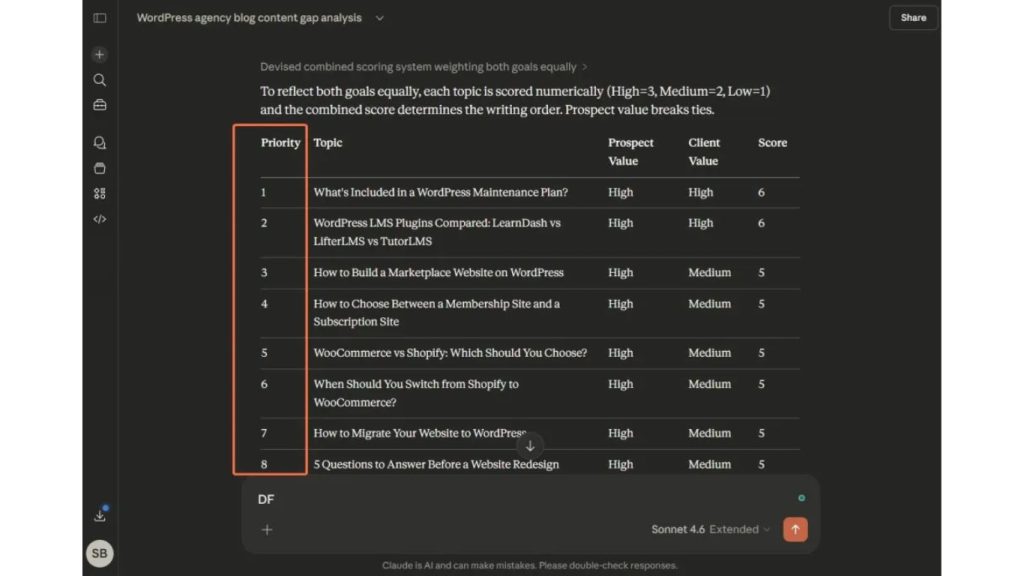
Task: Open the artifacts box icon in sidebar
Action: click(99, 168)
